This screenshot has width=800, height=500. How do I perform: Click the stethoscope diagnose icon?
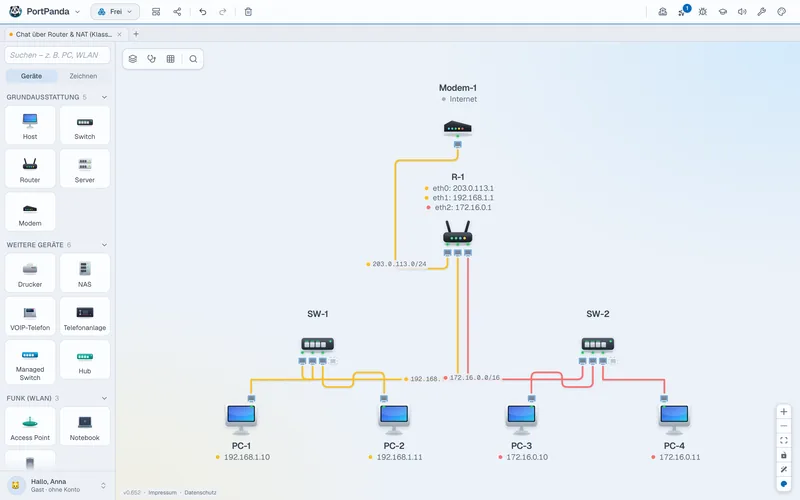pos(152,59)
